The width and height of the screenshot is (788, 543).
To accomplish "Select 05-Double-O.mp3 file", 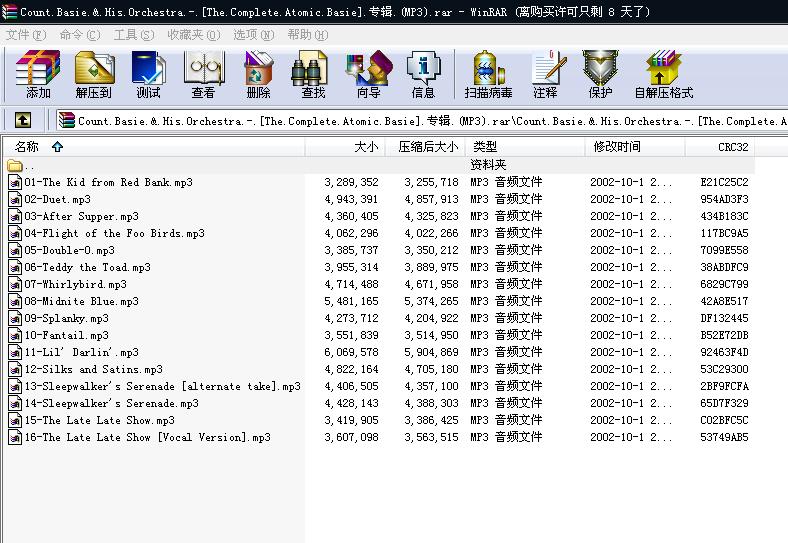I will point(69,250).
